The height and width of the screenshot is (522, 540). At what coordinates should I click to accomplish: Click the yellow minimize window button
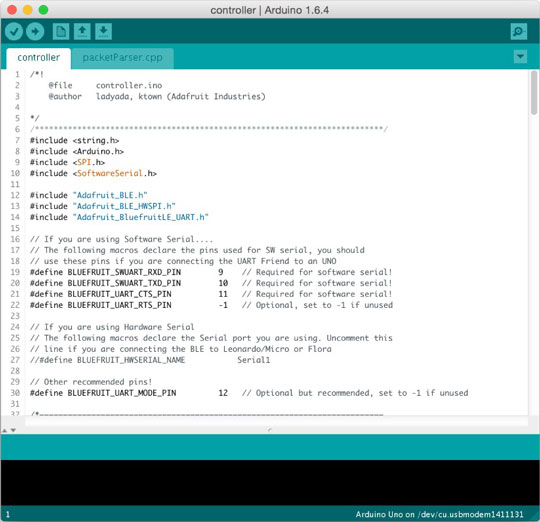(x=28, y=10)
